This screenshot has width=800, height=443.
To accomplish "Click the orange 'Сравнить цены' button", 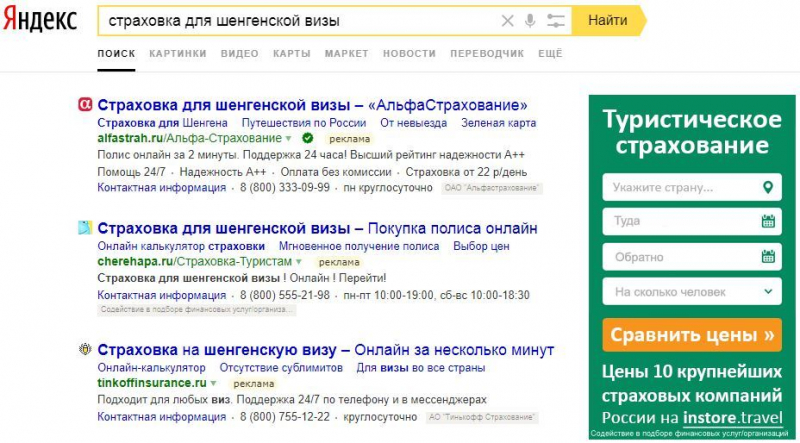I will click(692, 335).
